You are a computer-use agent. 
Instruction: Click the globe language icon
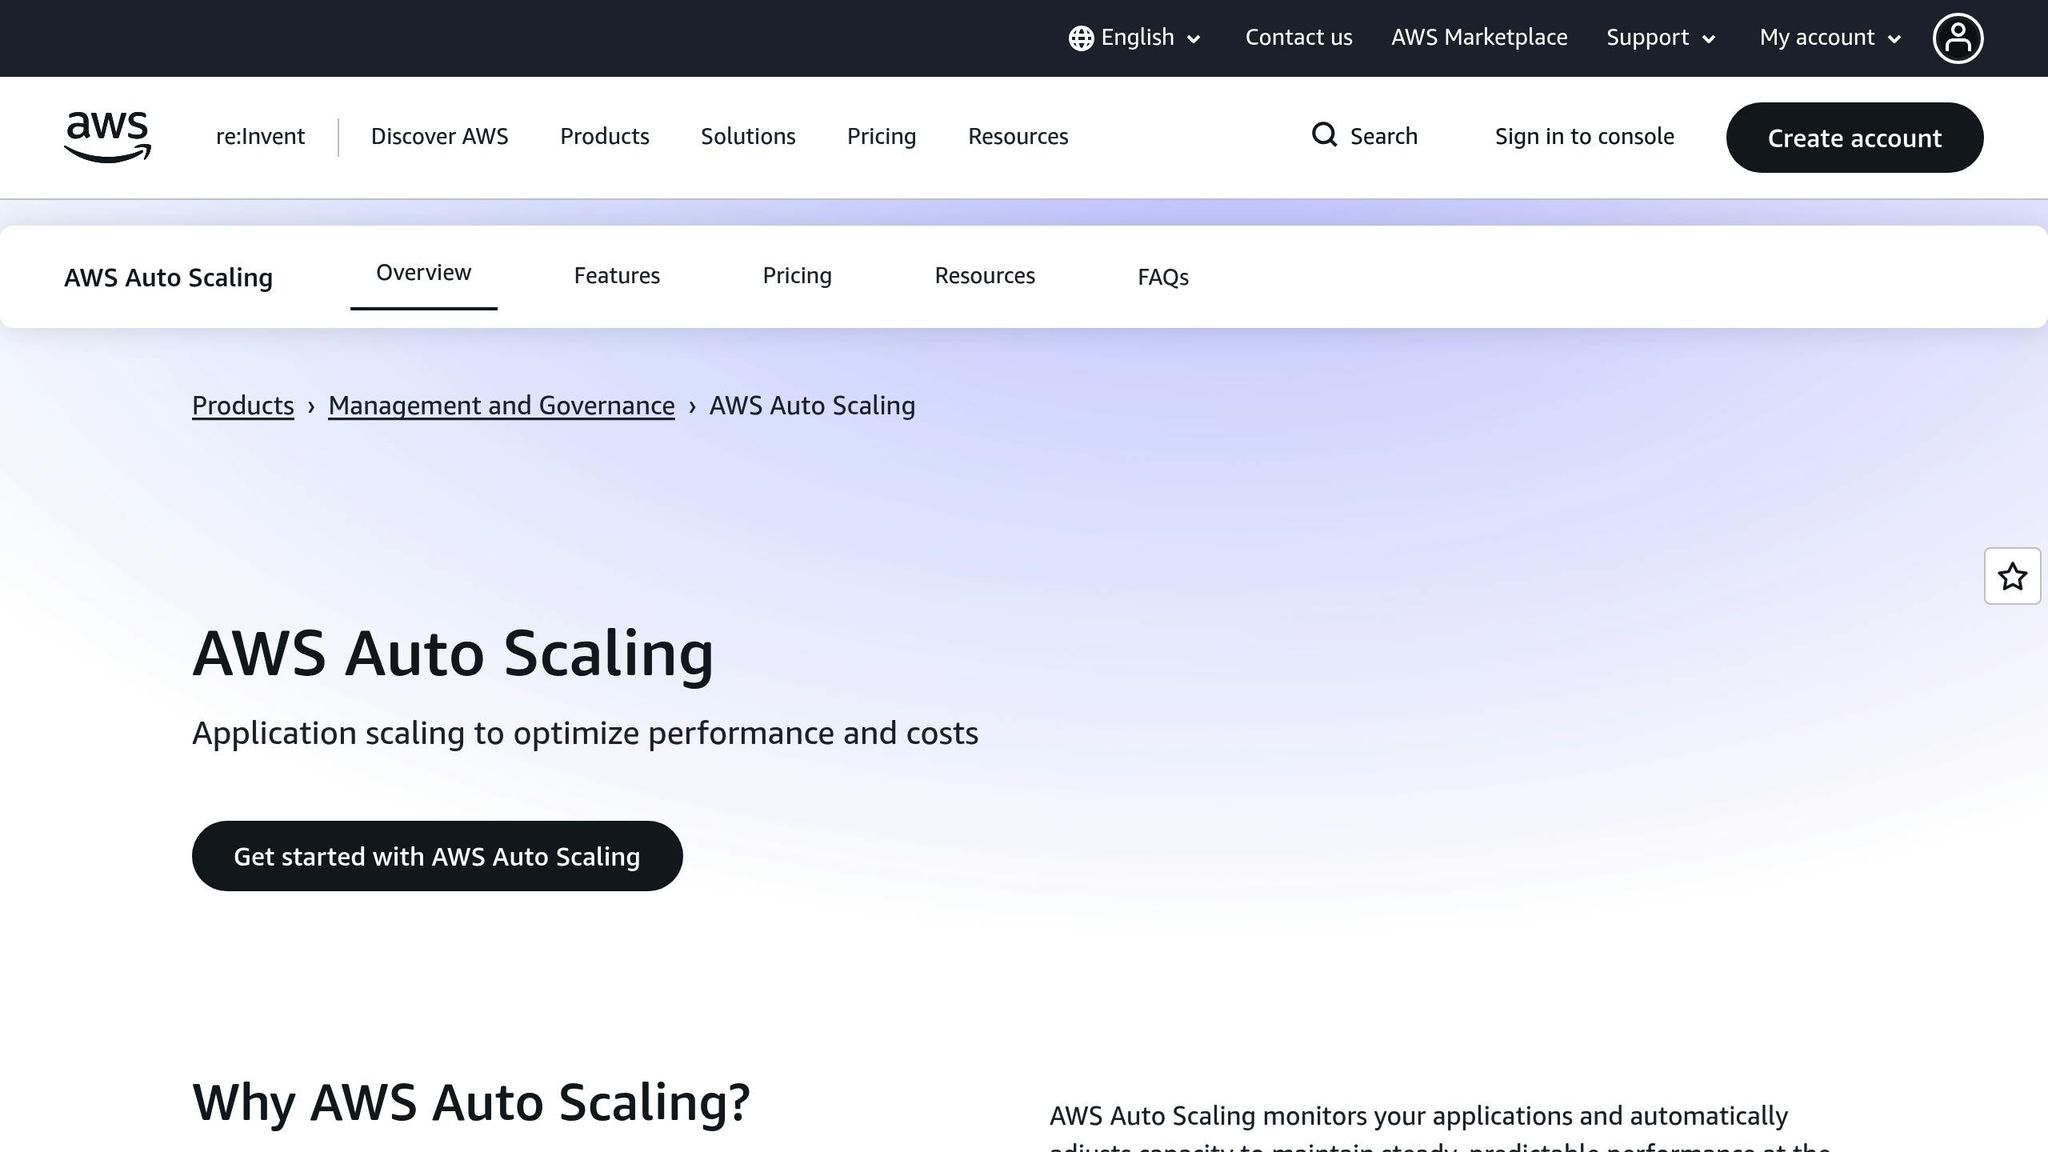coord(1080,37)
